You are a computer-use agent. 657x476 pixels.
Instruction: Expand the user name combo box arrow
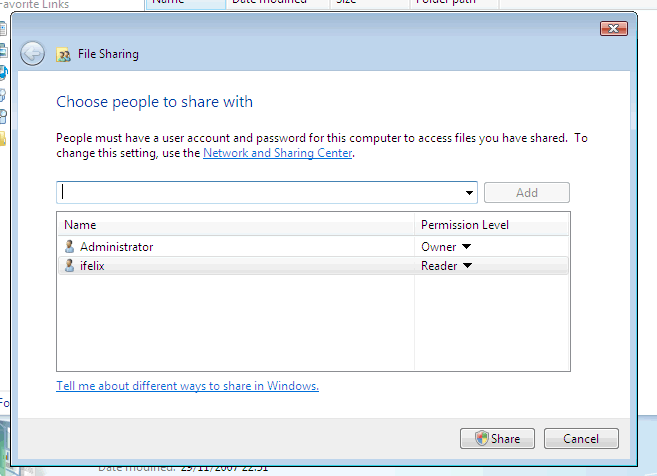click(470, 193)
